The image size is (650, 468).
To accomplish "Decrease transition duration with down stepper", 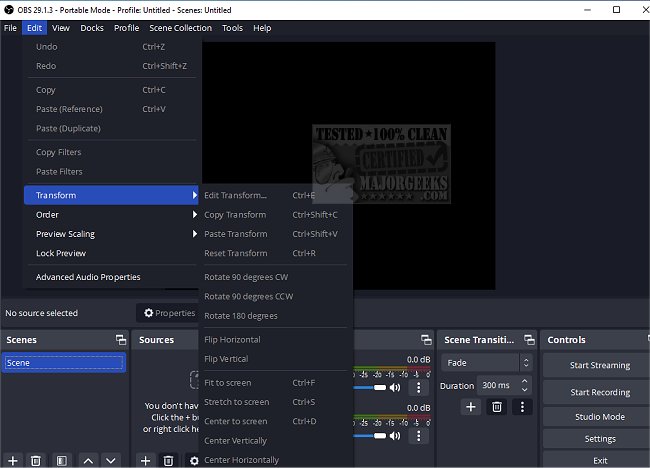I will point(524,390).
